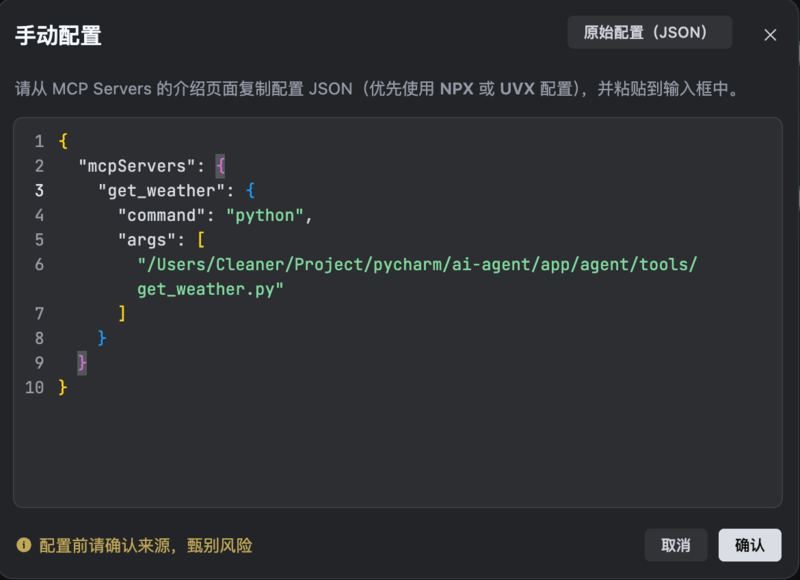Viewport: 800px width, 580px height.
Task: Click the /Users/Cleaner/Project file path string
Action: pyautogui.click(x=416, y=264)
